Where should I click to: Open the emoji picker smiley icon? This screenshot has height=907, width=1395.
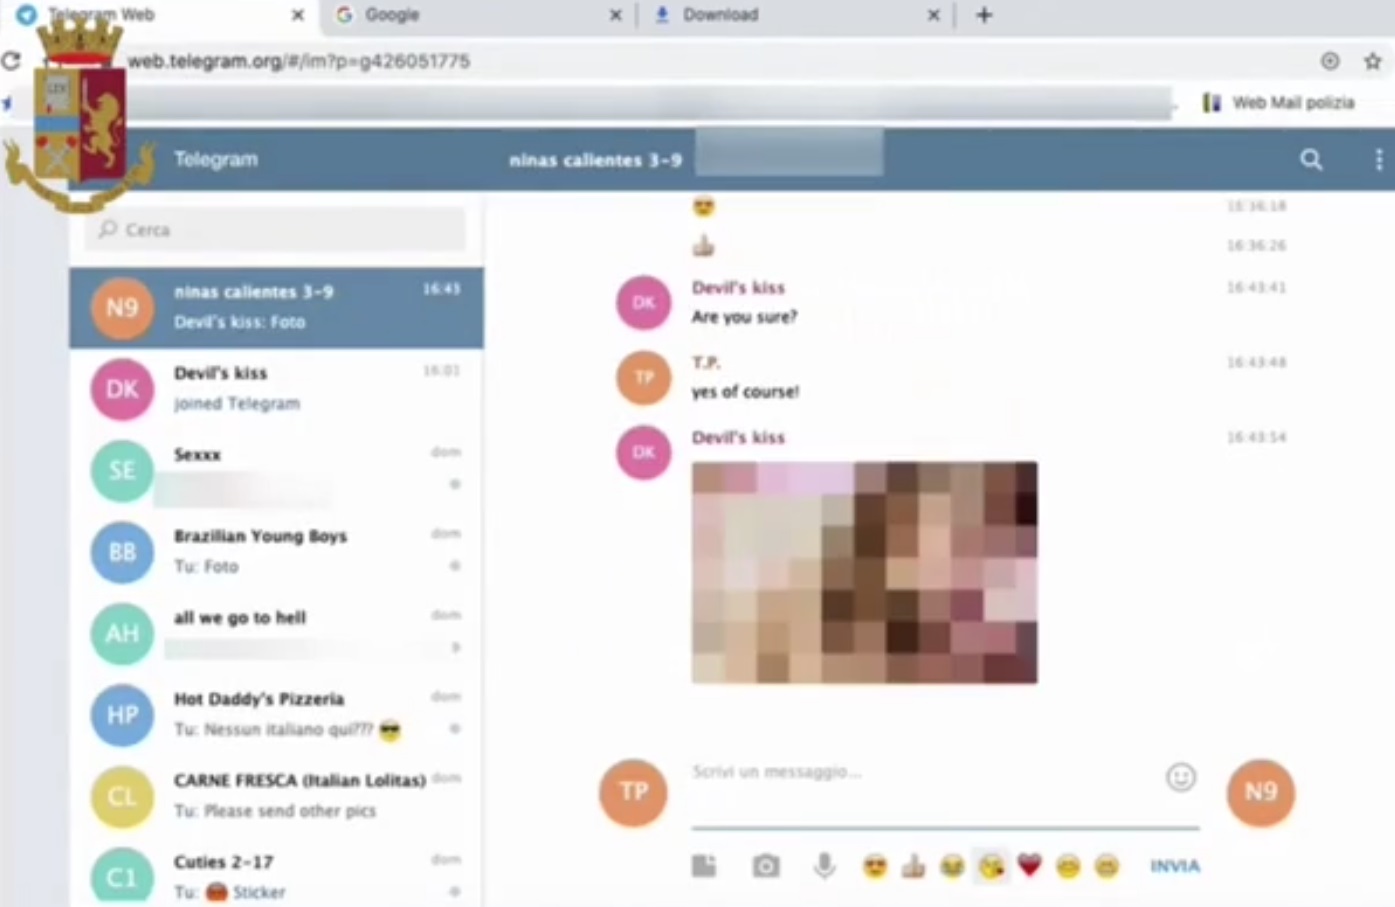(x=1181, y=777)
